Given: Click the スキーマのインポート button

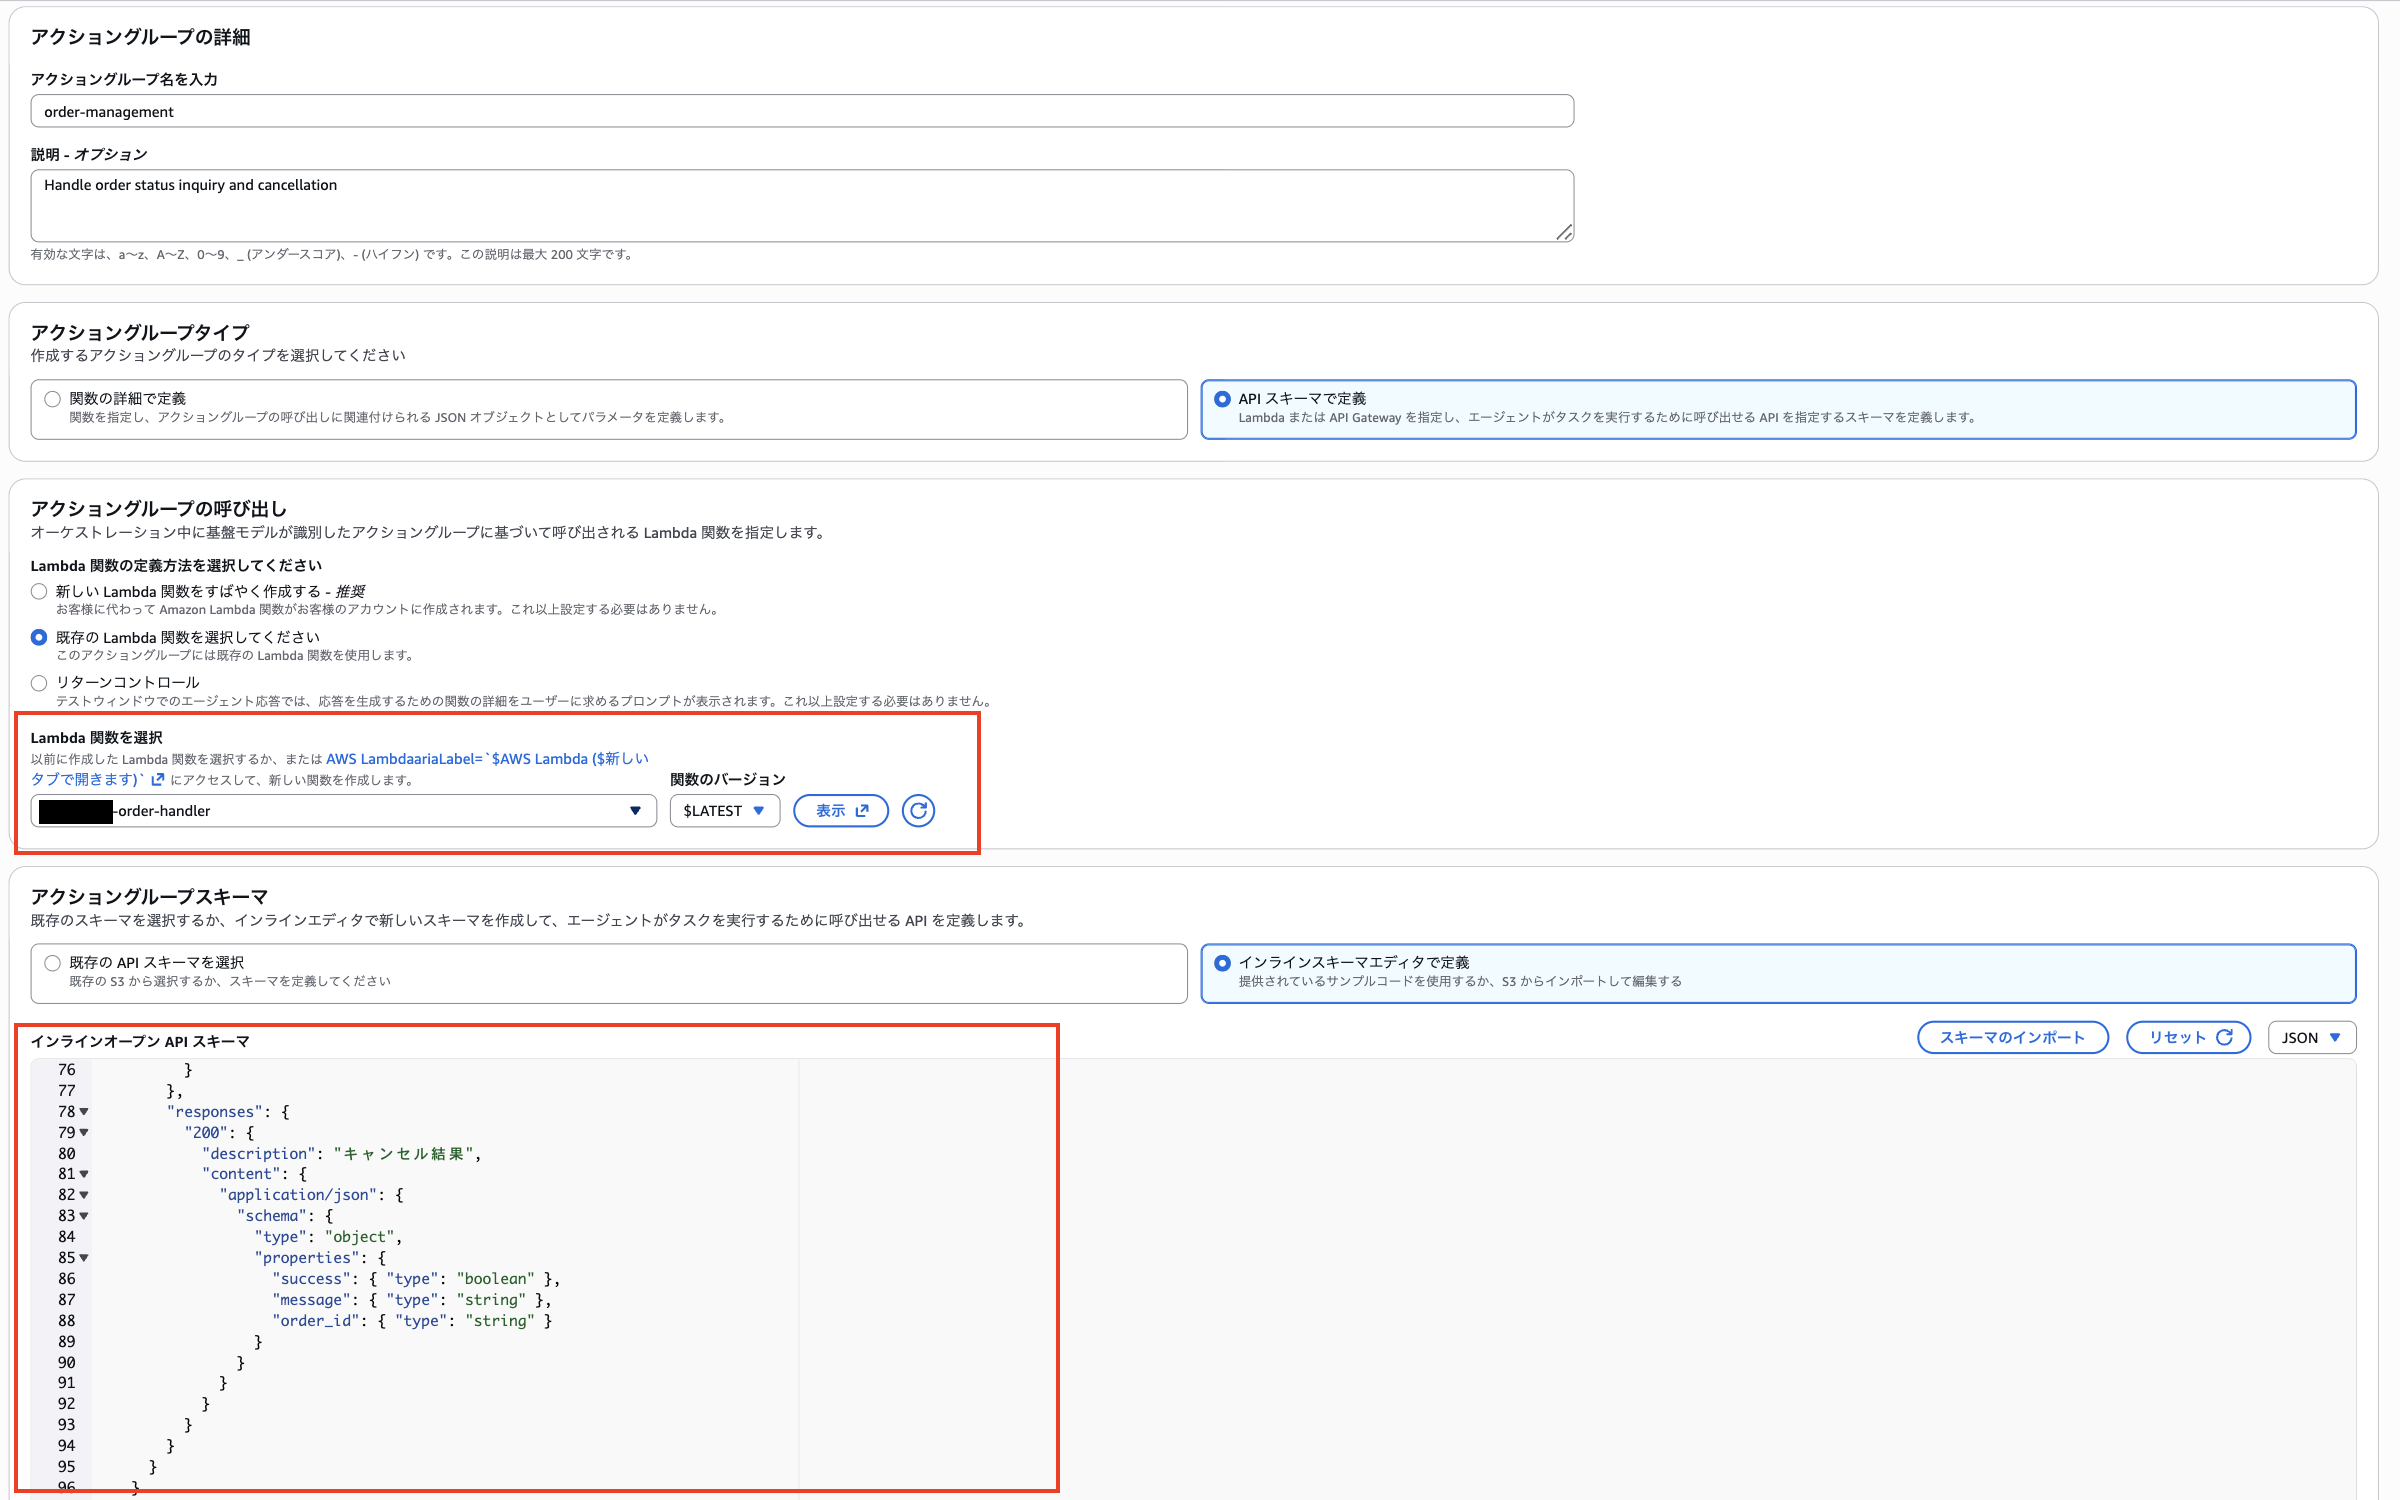Looking at the screenshot, I should coord(2013,1037).
